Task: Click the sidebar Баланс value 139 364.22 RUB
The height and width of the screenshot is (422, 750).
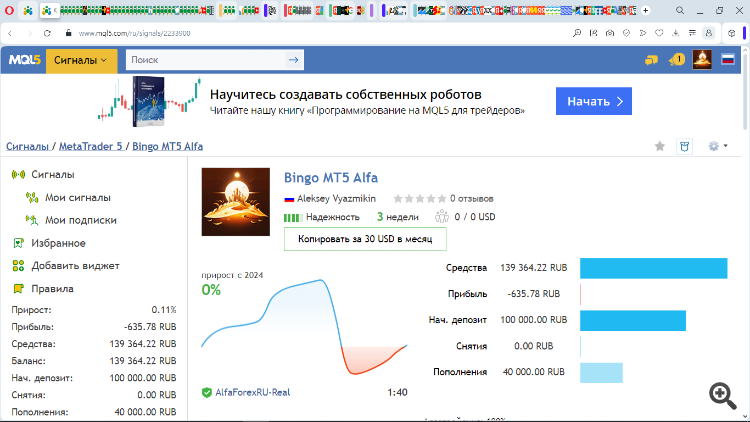Action: click(x=143, y=361)
